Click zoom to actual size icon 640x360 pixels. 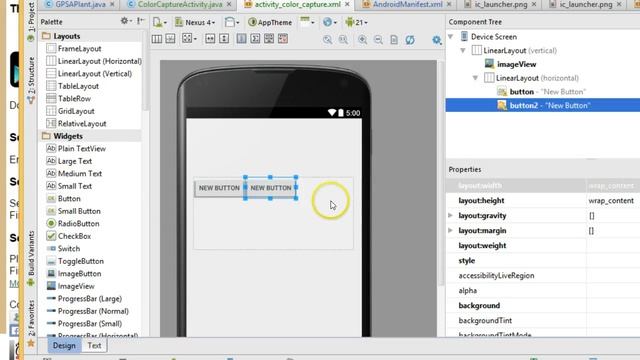343,40
